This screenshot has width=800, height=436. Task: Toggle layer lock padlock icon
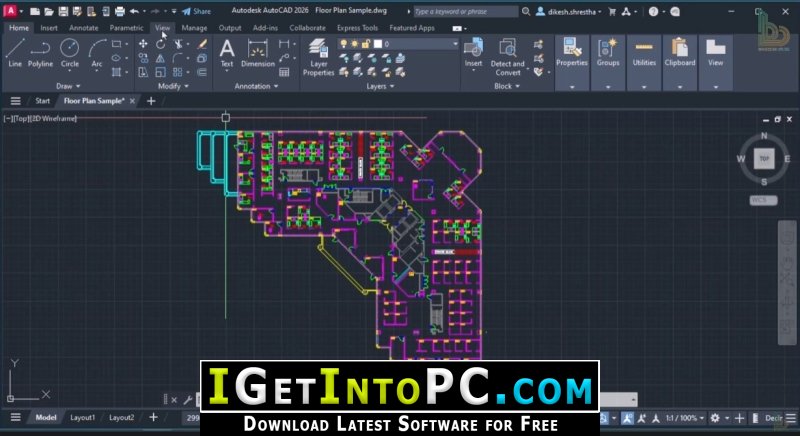(x=366, y=44)
